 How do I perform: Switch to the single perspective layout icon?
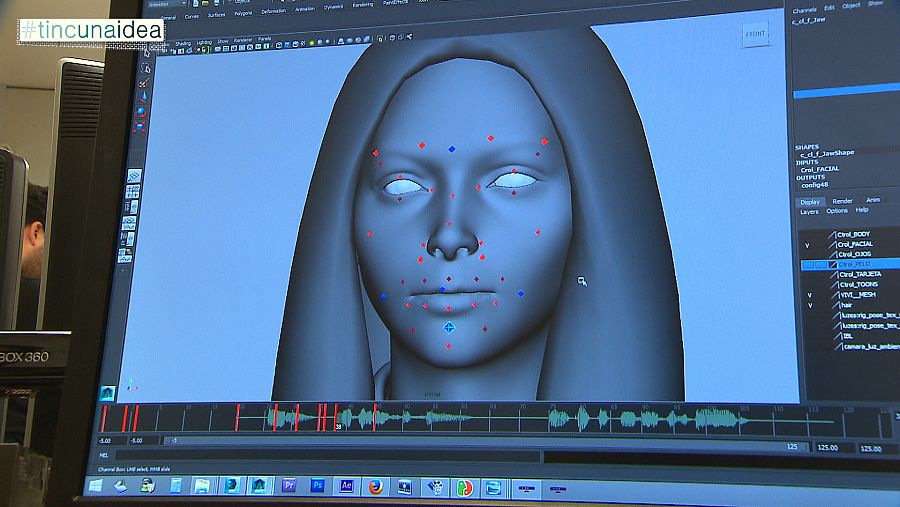tap(133, 176)
